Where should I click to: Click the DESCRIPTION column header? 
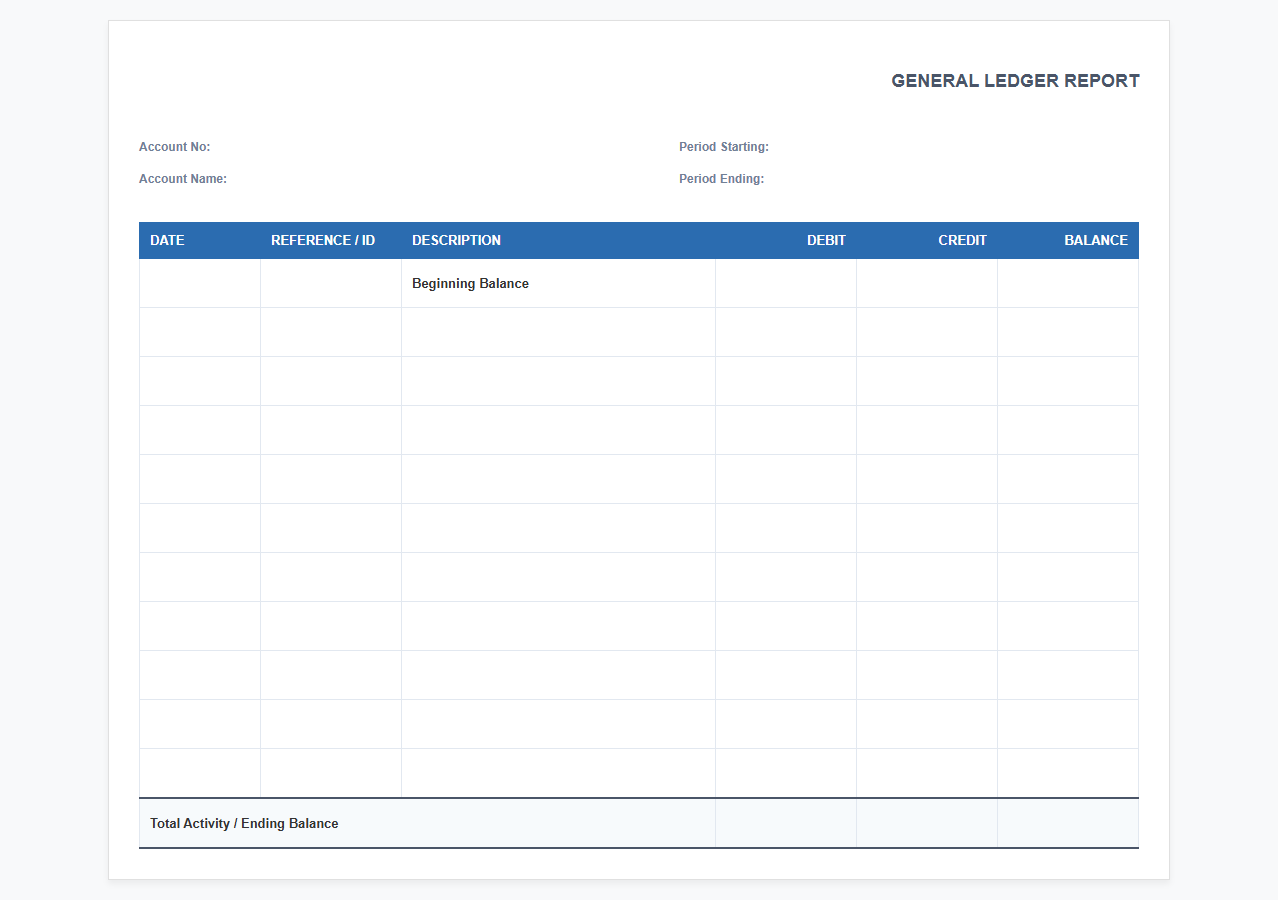pyautogui.click(x=558, y=240)
